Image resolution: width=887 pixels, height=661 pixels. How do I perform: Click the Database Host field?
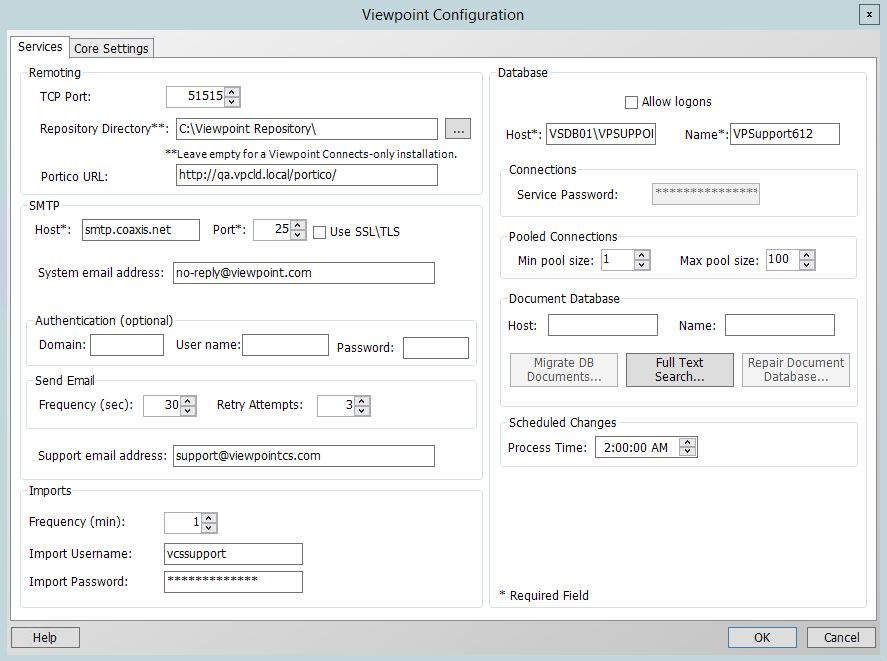(x=601, y=134)
